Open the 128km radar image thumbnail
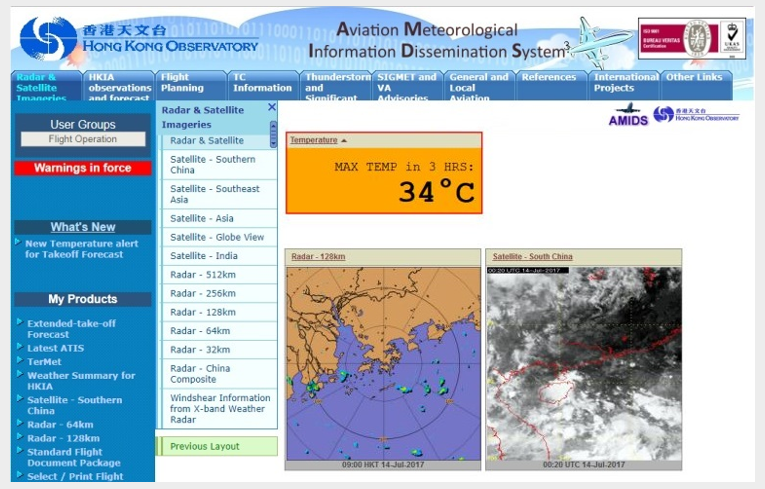Image resolution: width=765 pixels, height=489 pixels. coord(383,364)
